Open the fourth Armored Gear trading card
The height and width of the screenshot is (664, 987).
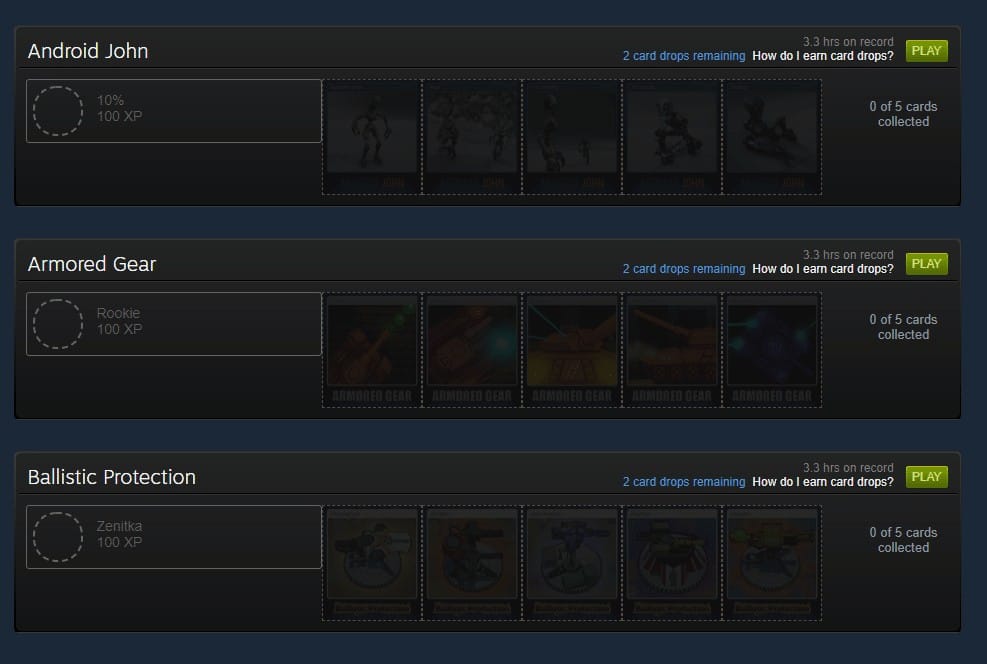tap(672, 350)
